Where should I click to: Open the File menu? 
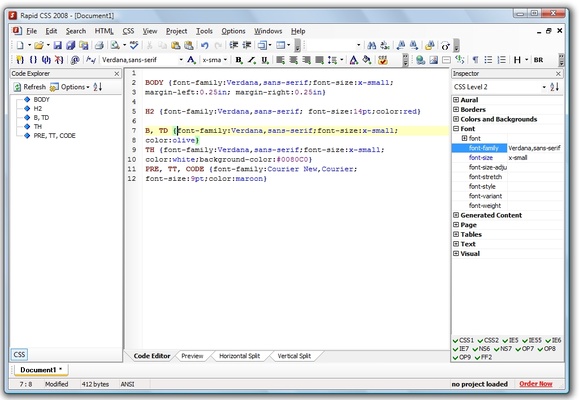pyautogui.click(x=32, y=31)
